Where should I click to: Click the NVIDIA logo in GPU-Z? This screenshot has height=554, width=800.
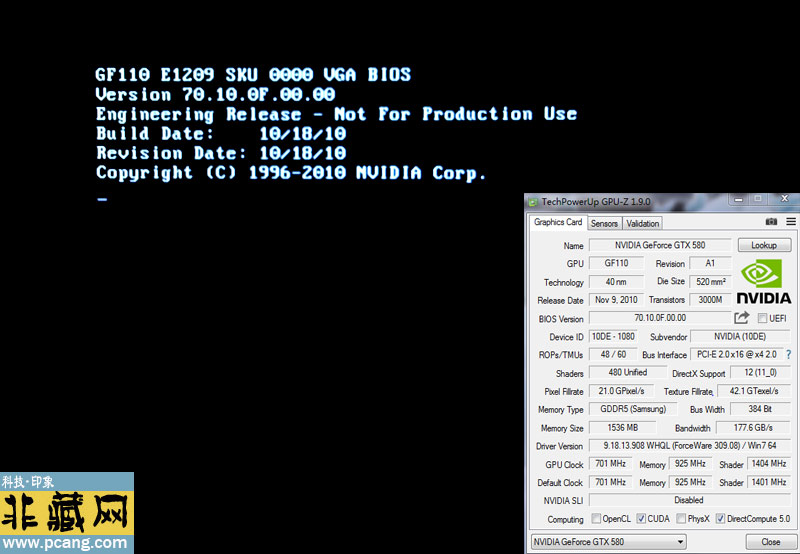tap(763, 282)
